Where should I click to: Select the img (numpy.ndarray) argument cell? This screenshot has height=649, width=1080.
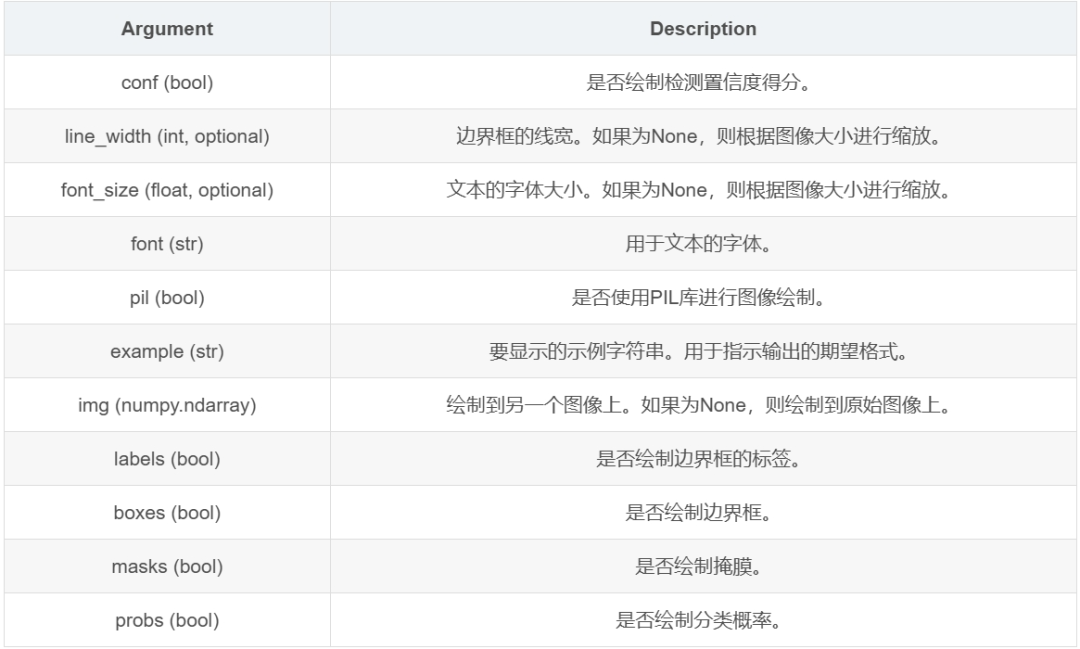coord(167,406)
